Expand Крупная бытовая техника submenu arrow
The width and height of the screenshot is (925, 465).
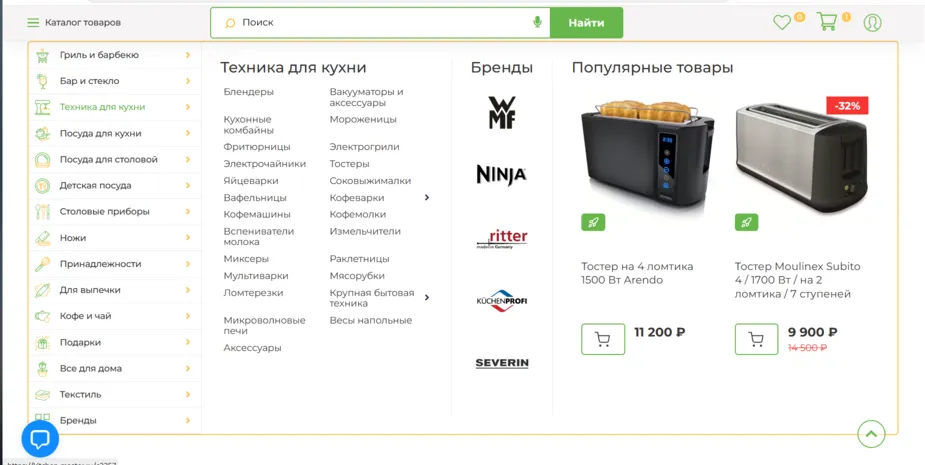(x=427, y=297)
